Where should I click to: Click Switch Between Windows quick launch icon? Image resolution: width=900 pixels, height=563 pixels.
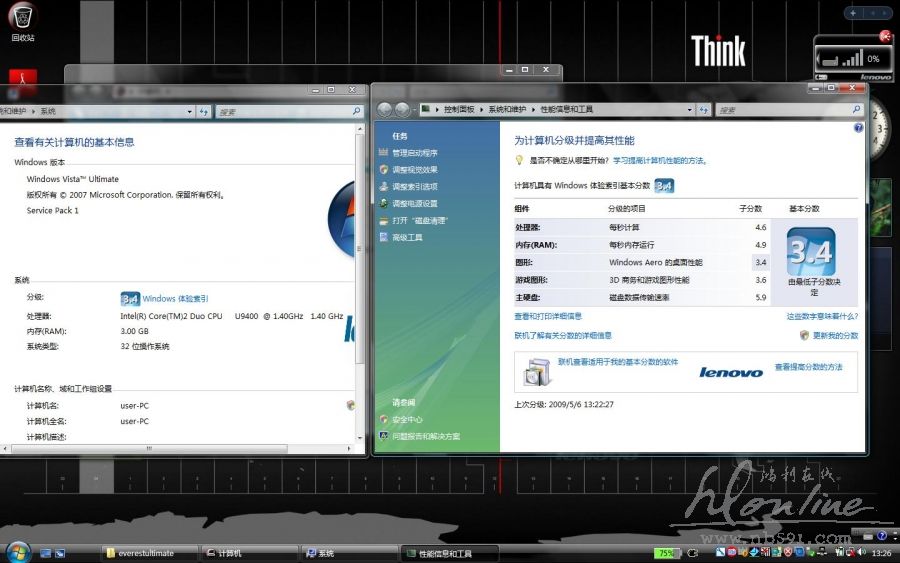(x=60, y=553)
